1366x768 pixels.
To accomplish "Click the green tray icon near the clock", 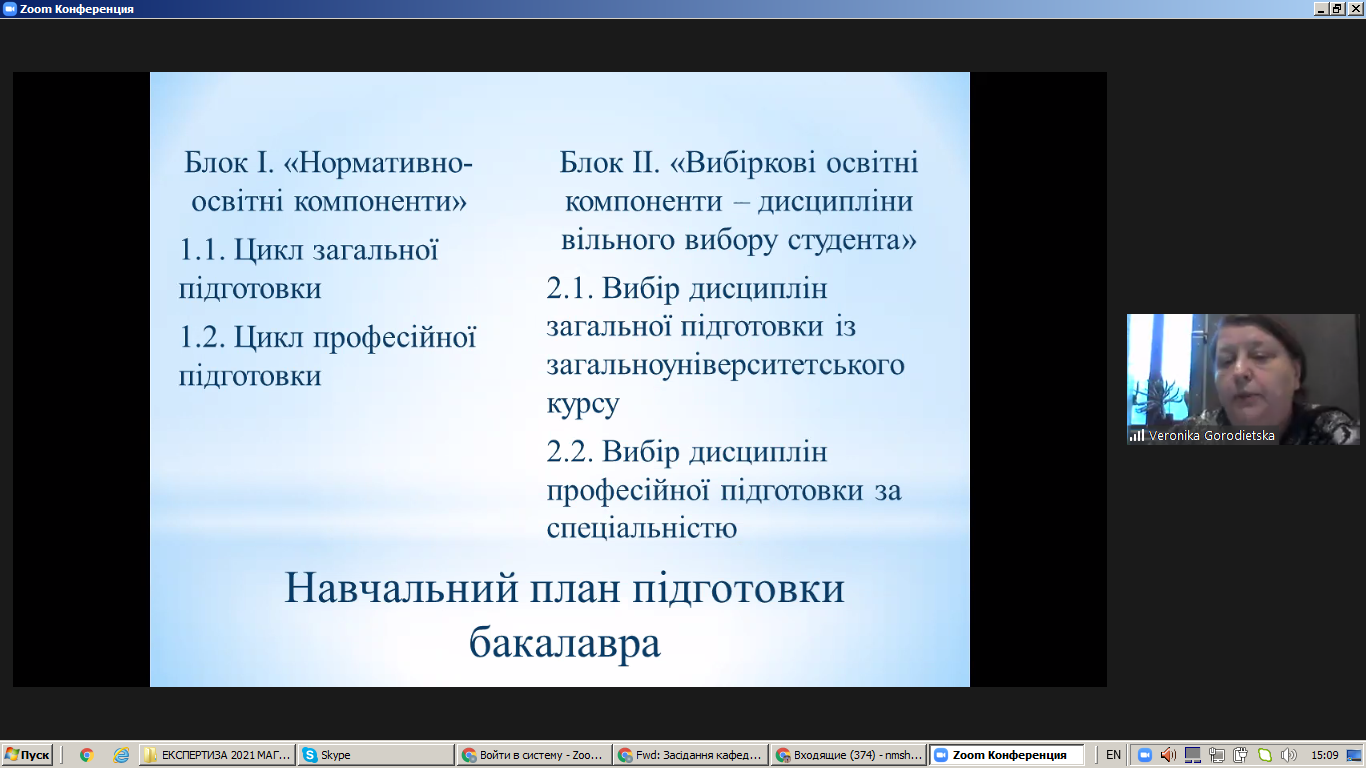I will pyautogui.click(x=1264, y=755).
